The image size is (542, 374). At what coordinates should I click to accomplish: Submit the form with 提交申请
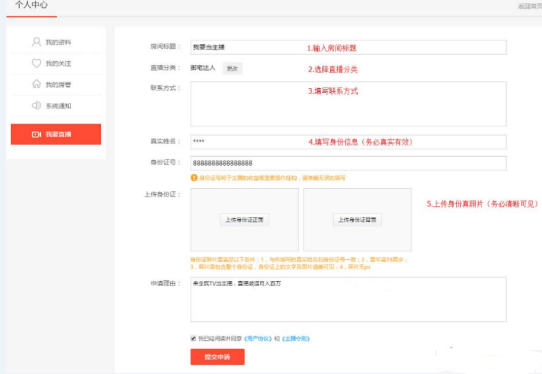pyautogui.click(x=217, y=357)
